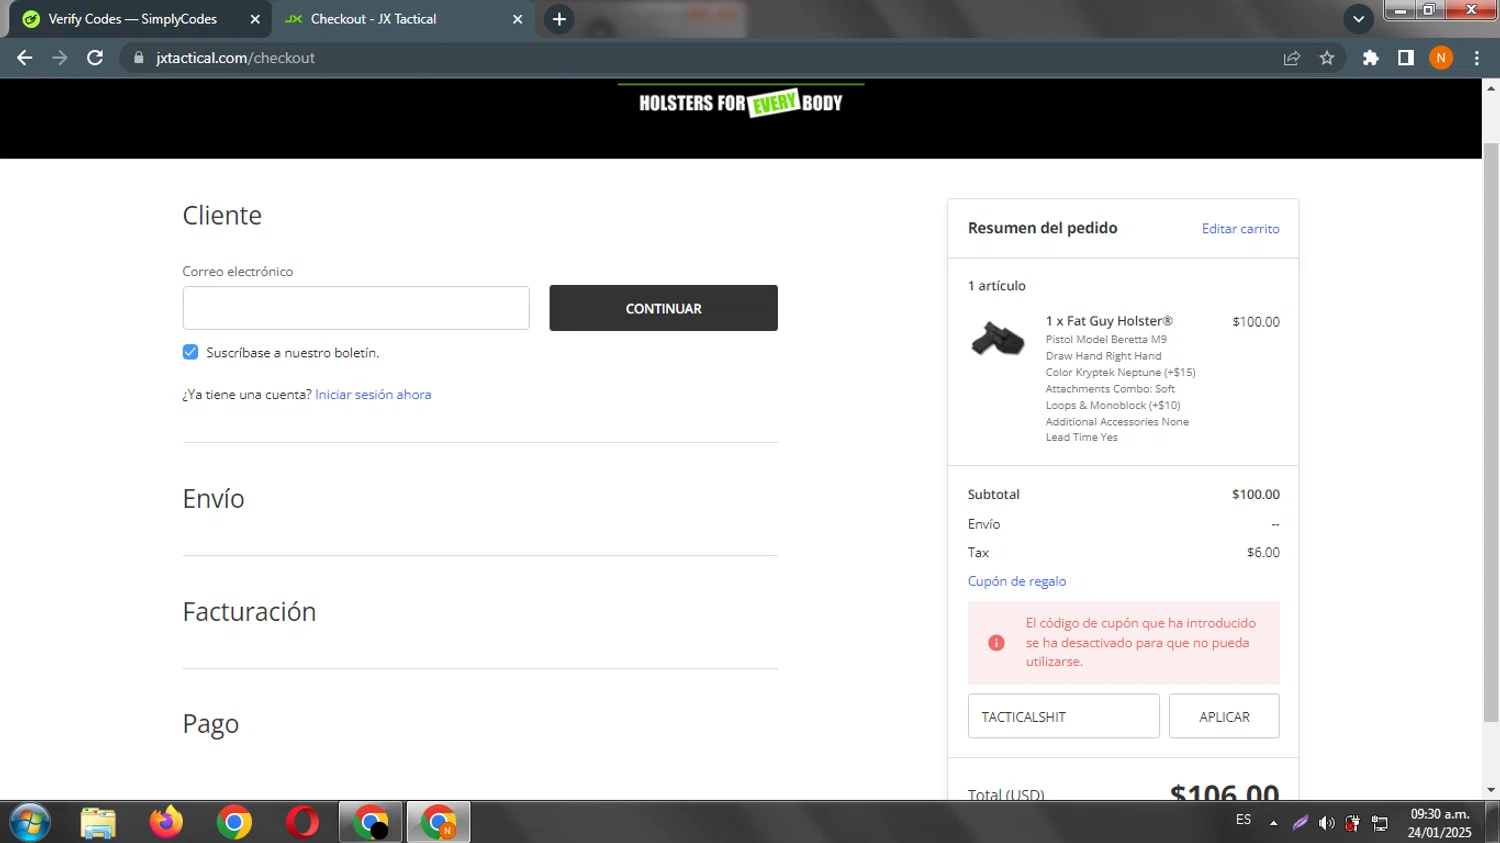Click the Pago section heading
The height and width of the screenshot is (843, 1500).
210,724
